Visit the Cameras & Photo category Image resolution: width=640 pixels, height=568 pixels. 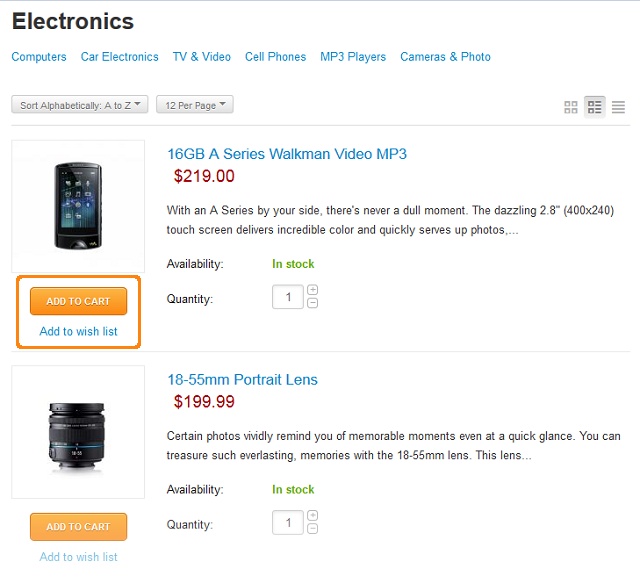click(445, 57)
